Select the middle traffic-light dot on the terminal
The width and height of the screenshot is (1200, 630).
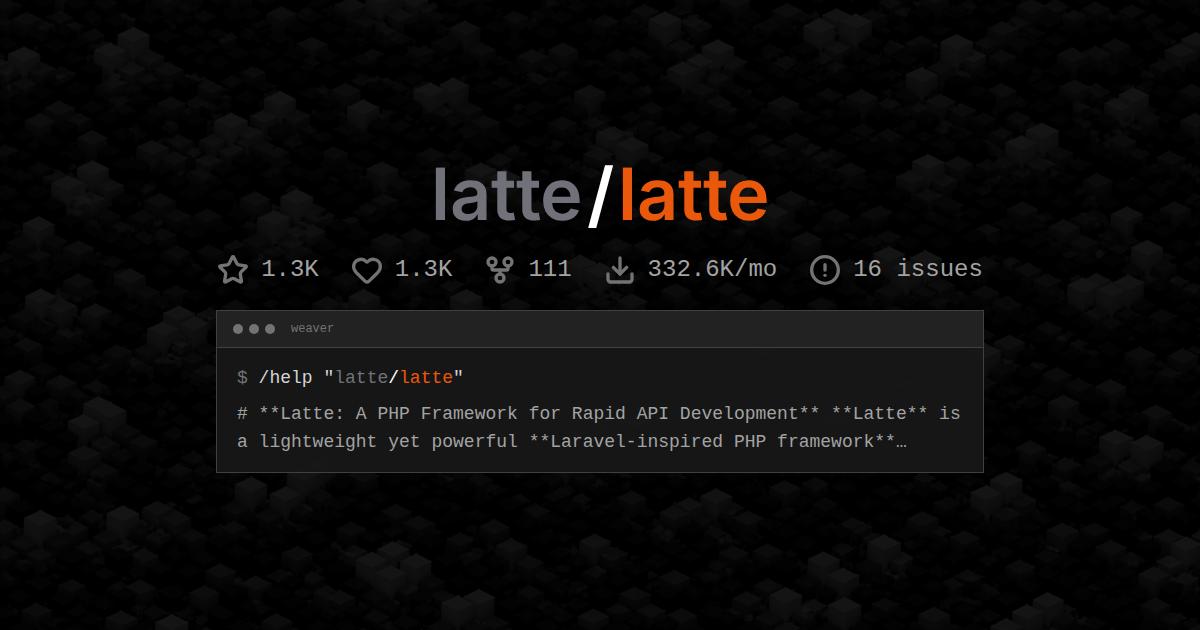(253, 327)
